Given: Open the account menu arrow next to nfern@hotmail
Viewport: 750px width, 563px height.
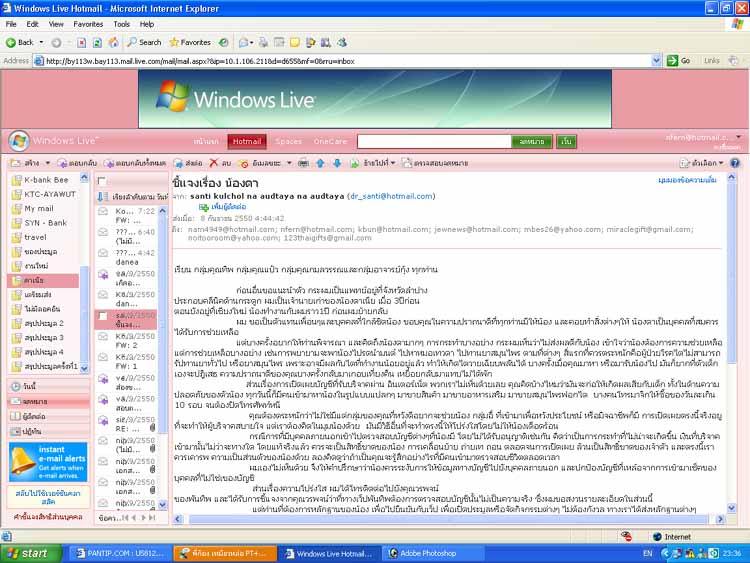Looking at the screenshot, I should pos(739,137).
